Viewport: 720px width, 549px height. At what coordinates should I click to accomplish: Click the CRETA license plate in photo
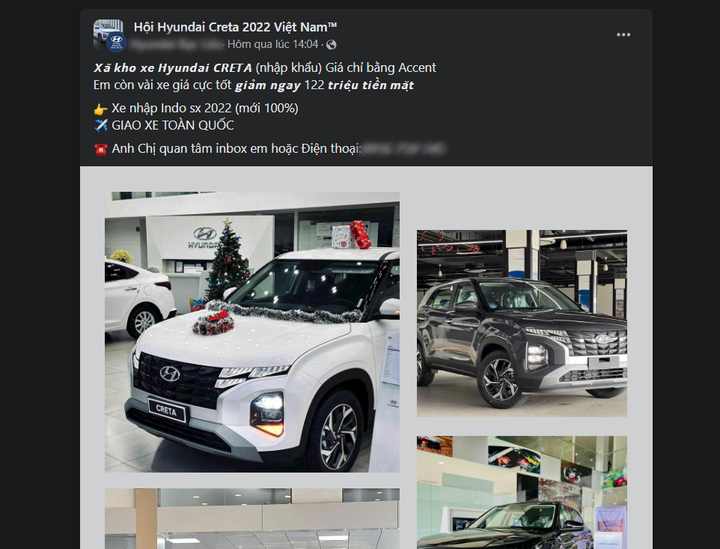[x=166, y=410]
